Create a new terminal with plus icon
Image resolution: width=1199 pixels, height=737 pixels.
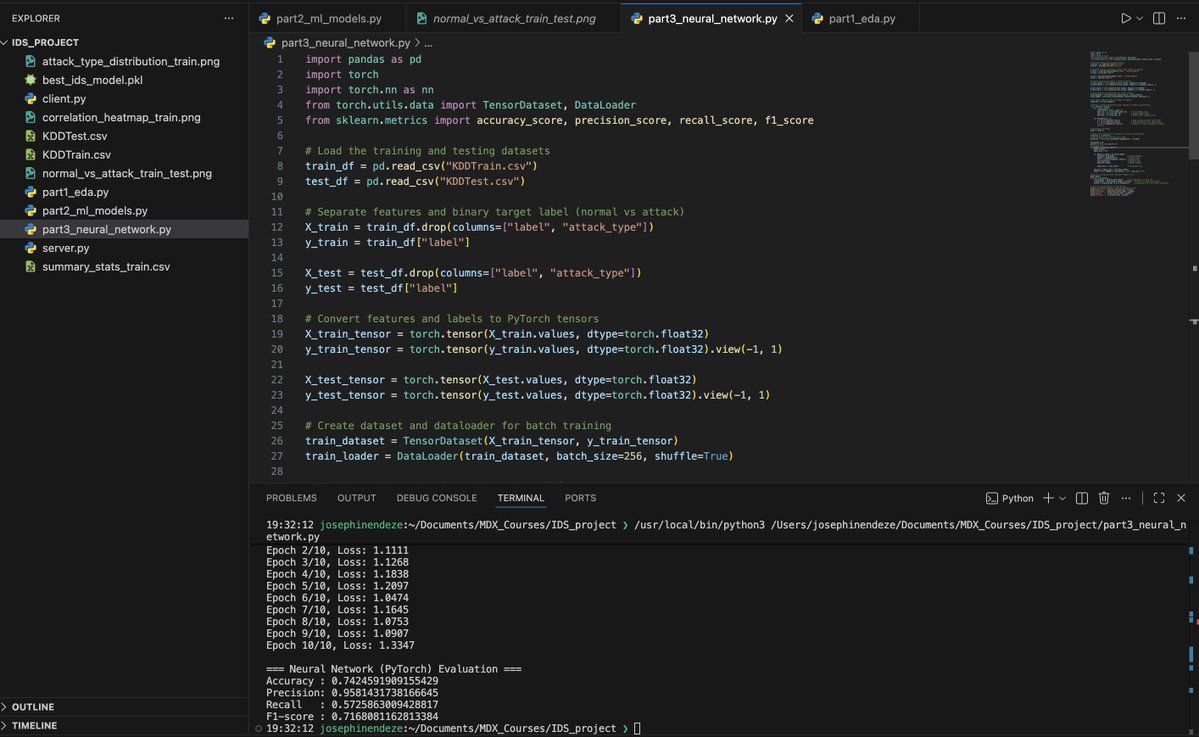click(x=1048, y=498)
